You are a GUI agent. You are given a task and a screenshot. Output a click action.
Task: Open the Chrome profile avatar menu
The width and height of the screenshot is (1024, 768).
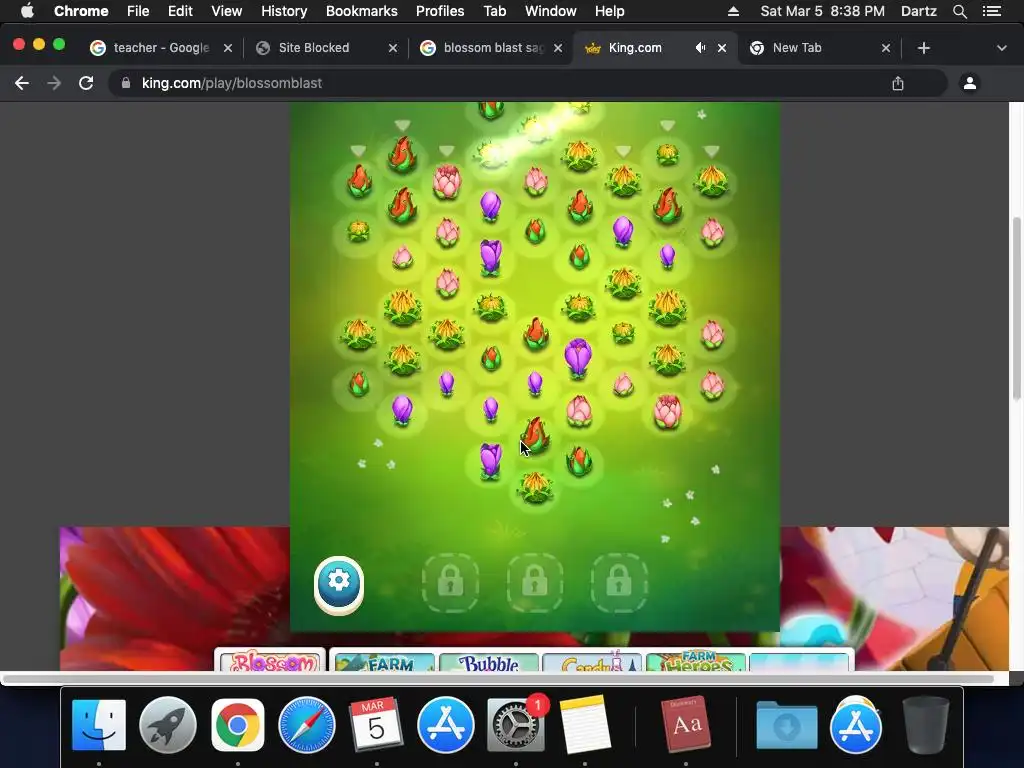970,83
